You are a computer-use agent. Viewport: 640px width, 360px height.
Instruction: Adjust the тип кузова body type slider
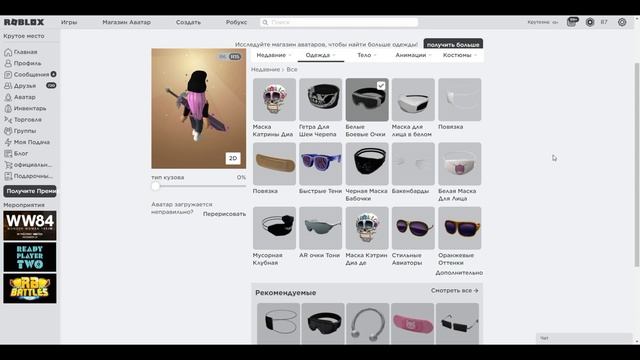156,186
